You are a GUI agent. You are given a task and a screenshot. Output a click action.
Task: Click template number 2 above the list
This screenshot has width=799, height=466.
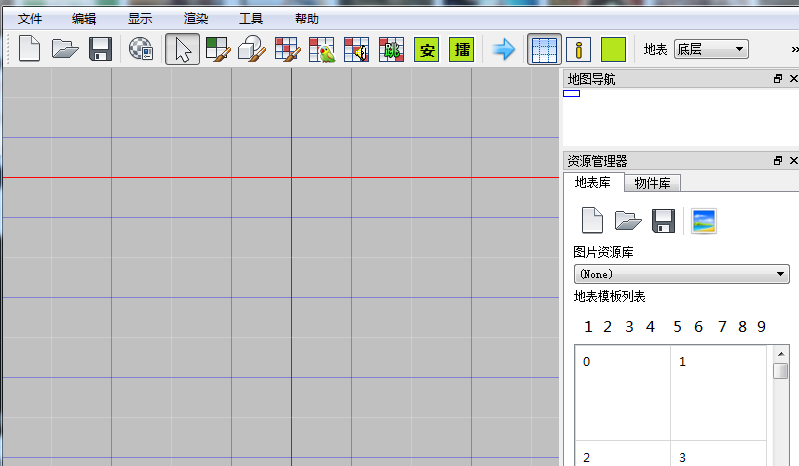pyautogui.click(x=607, y=326)
